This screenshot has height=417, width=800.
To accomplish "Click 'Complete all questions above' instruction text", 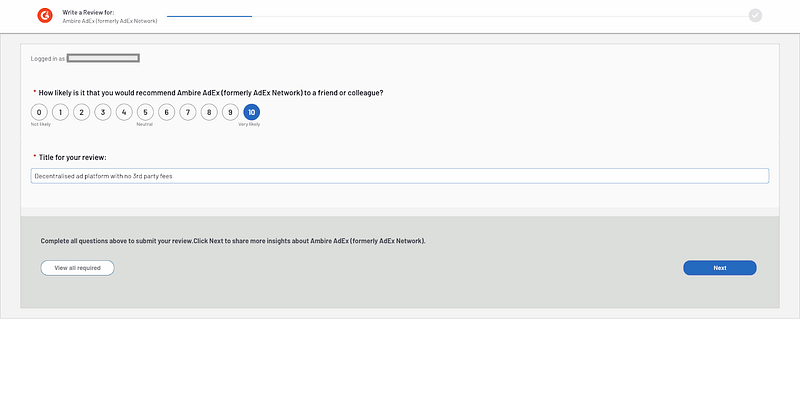I will coord(233,241).
